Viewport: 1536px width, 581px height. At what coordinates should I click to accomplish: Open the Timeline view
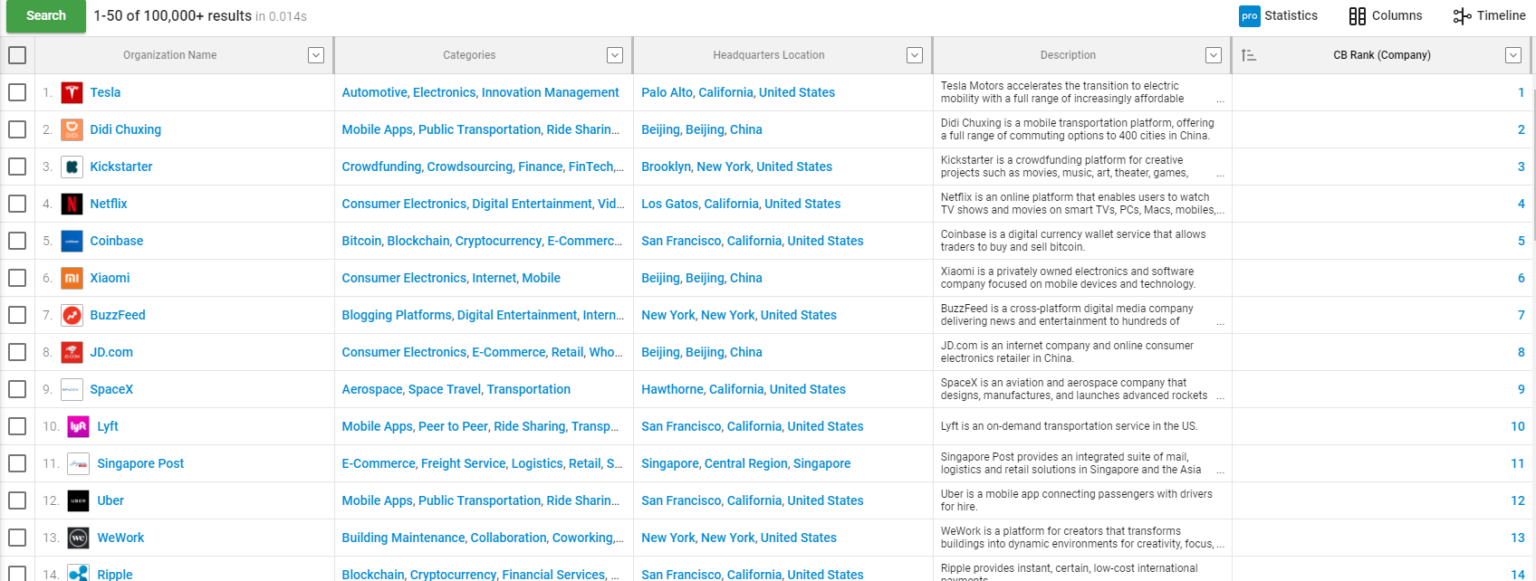coord(1489,16)
